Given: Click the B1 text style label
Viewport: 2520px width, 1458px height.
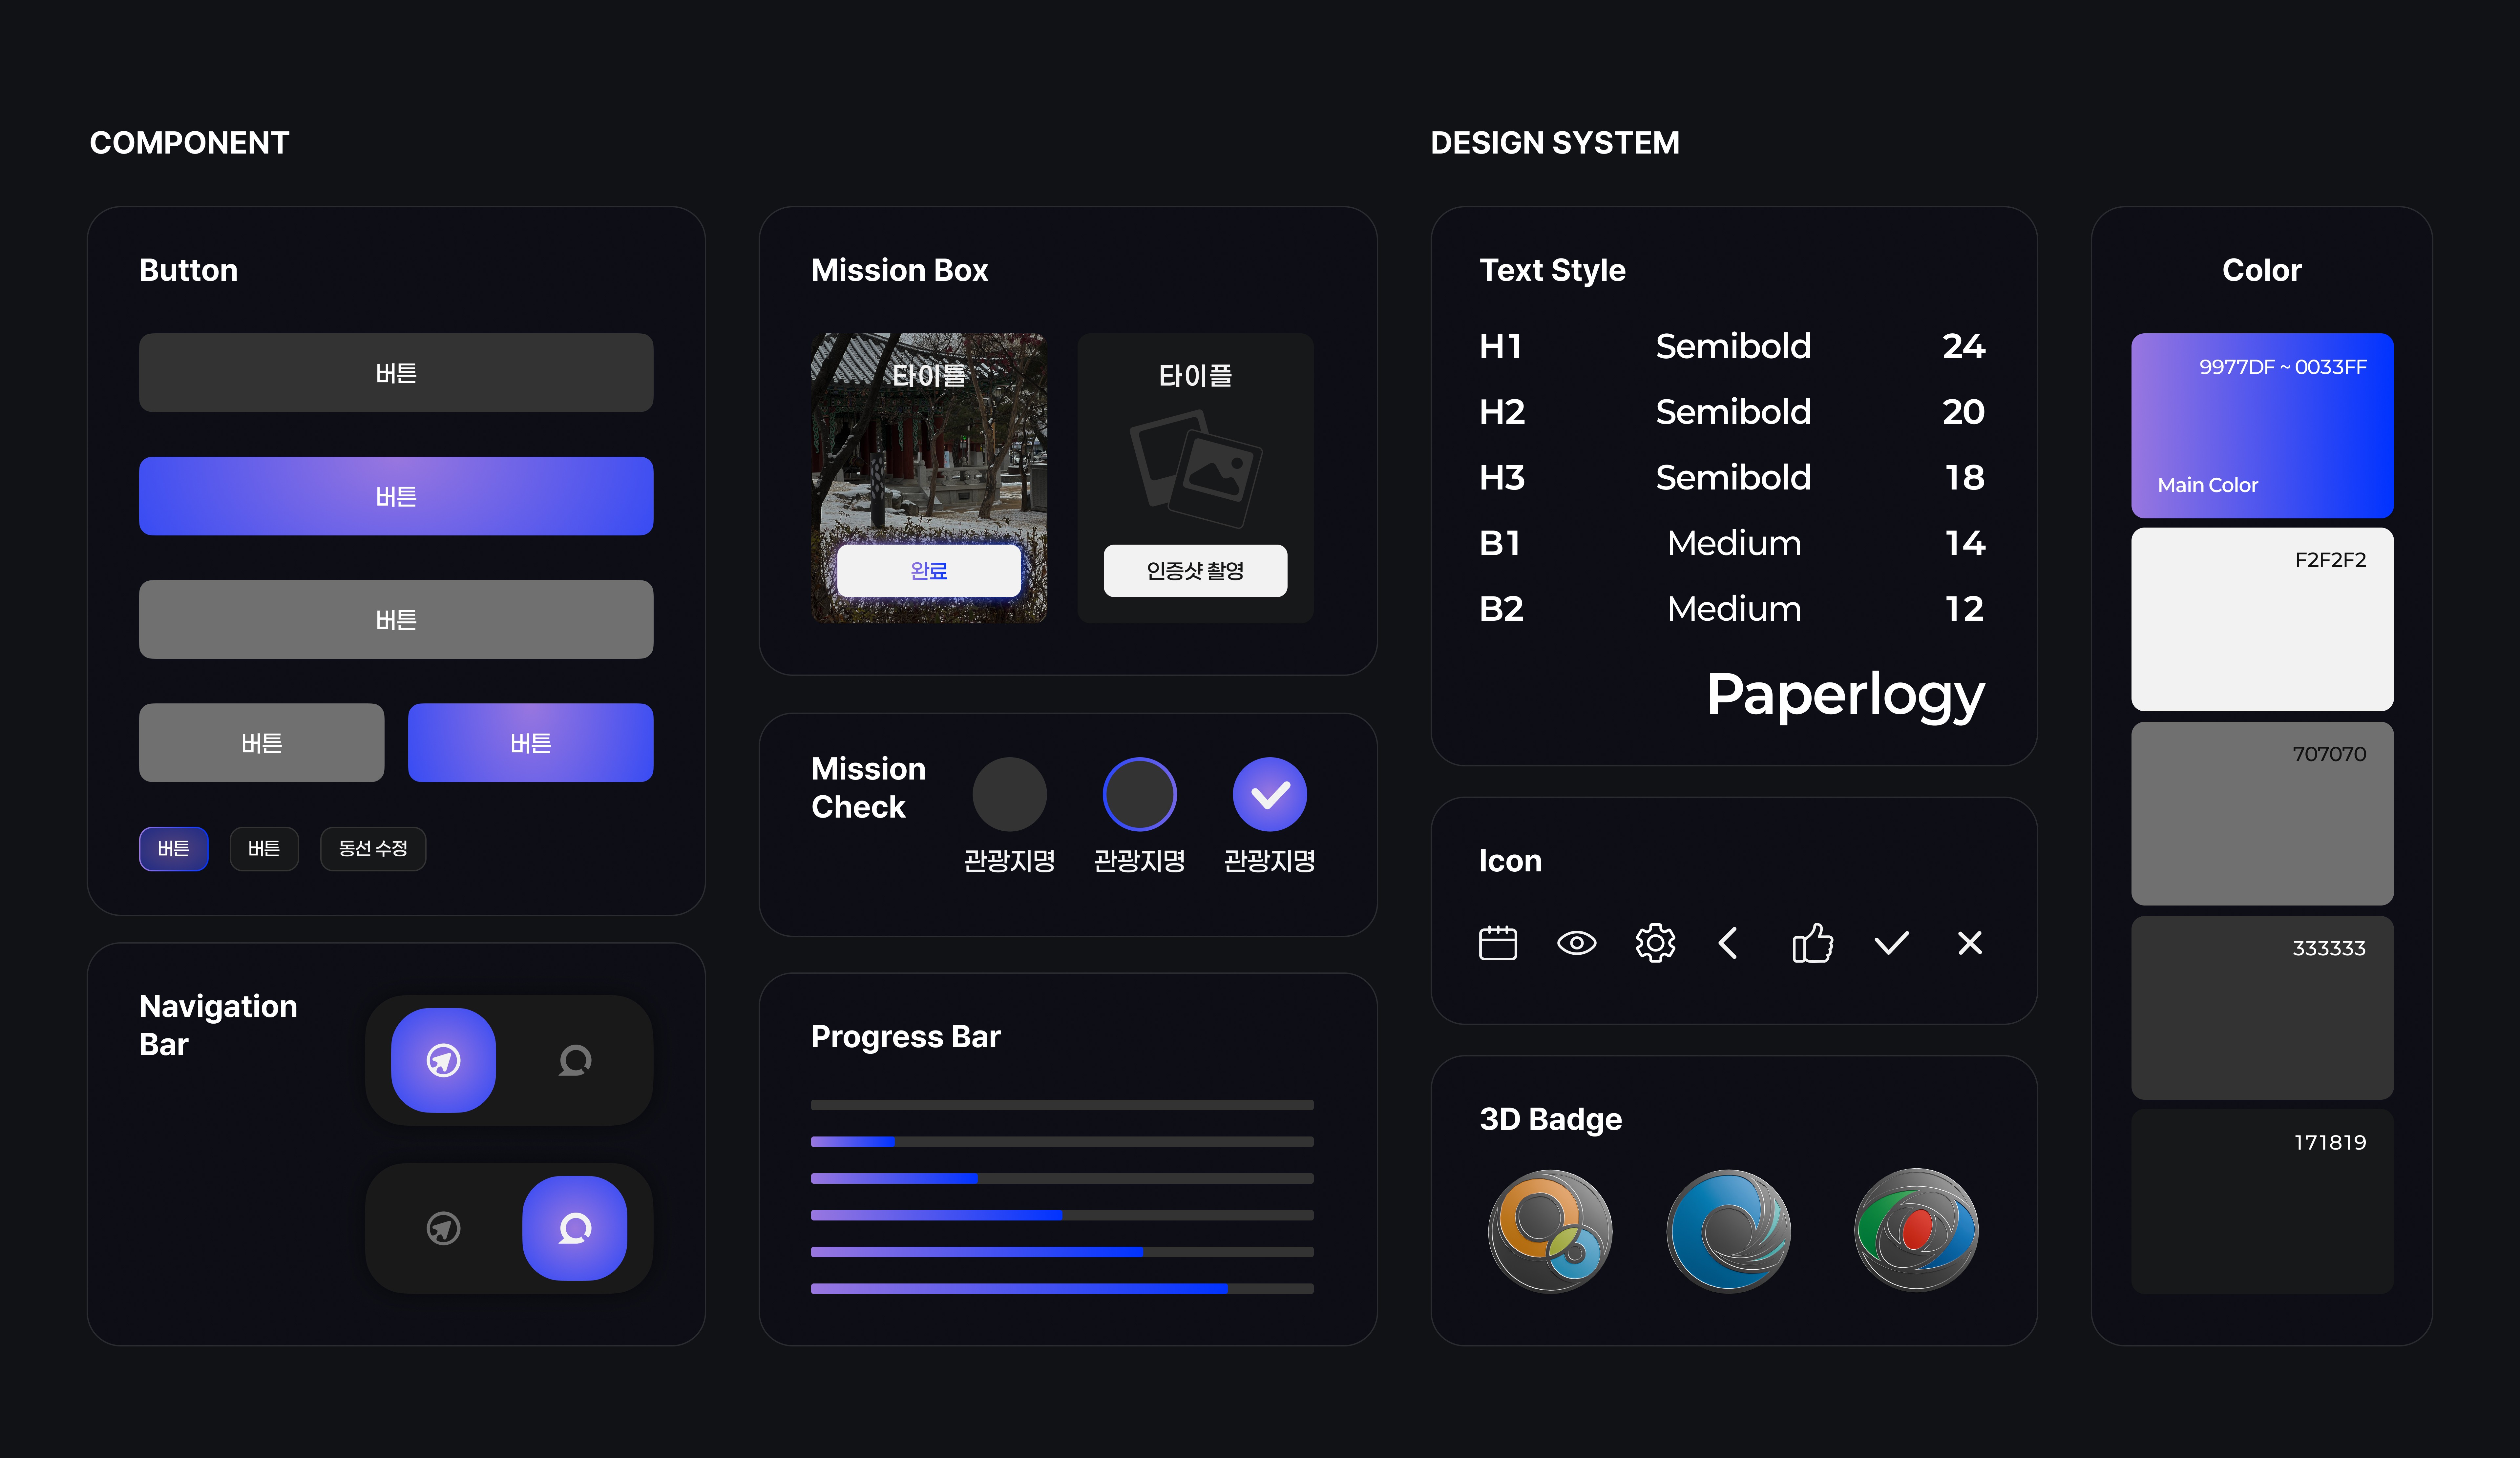Looking at the screenshot, I should tap(1500, 543).
